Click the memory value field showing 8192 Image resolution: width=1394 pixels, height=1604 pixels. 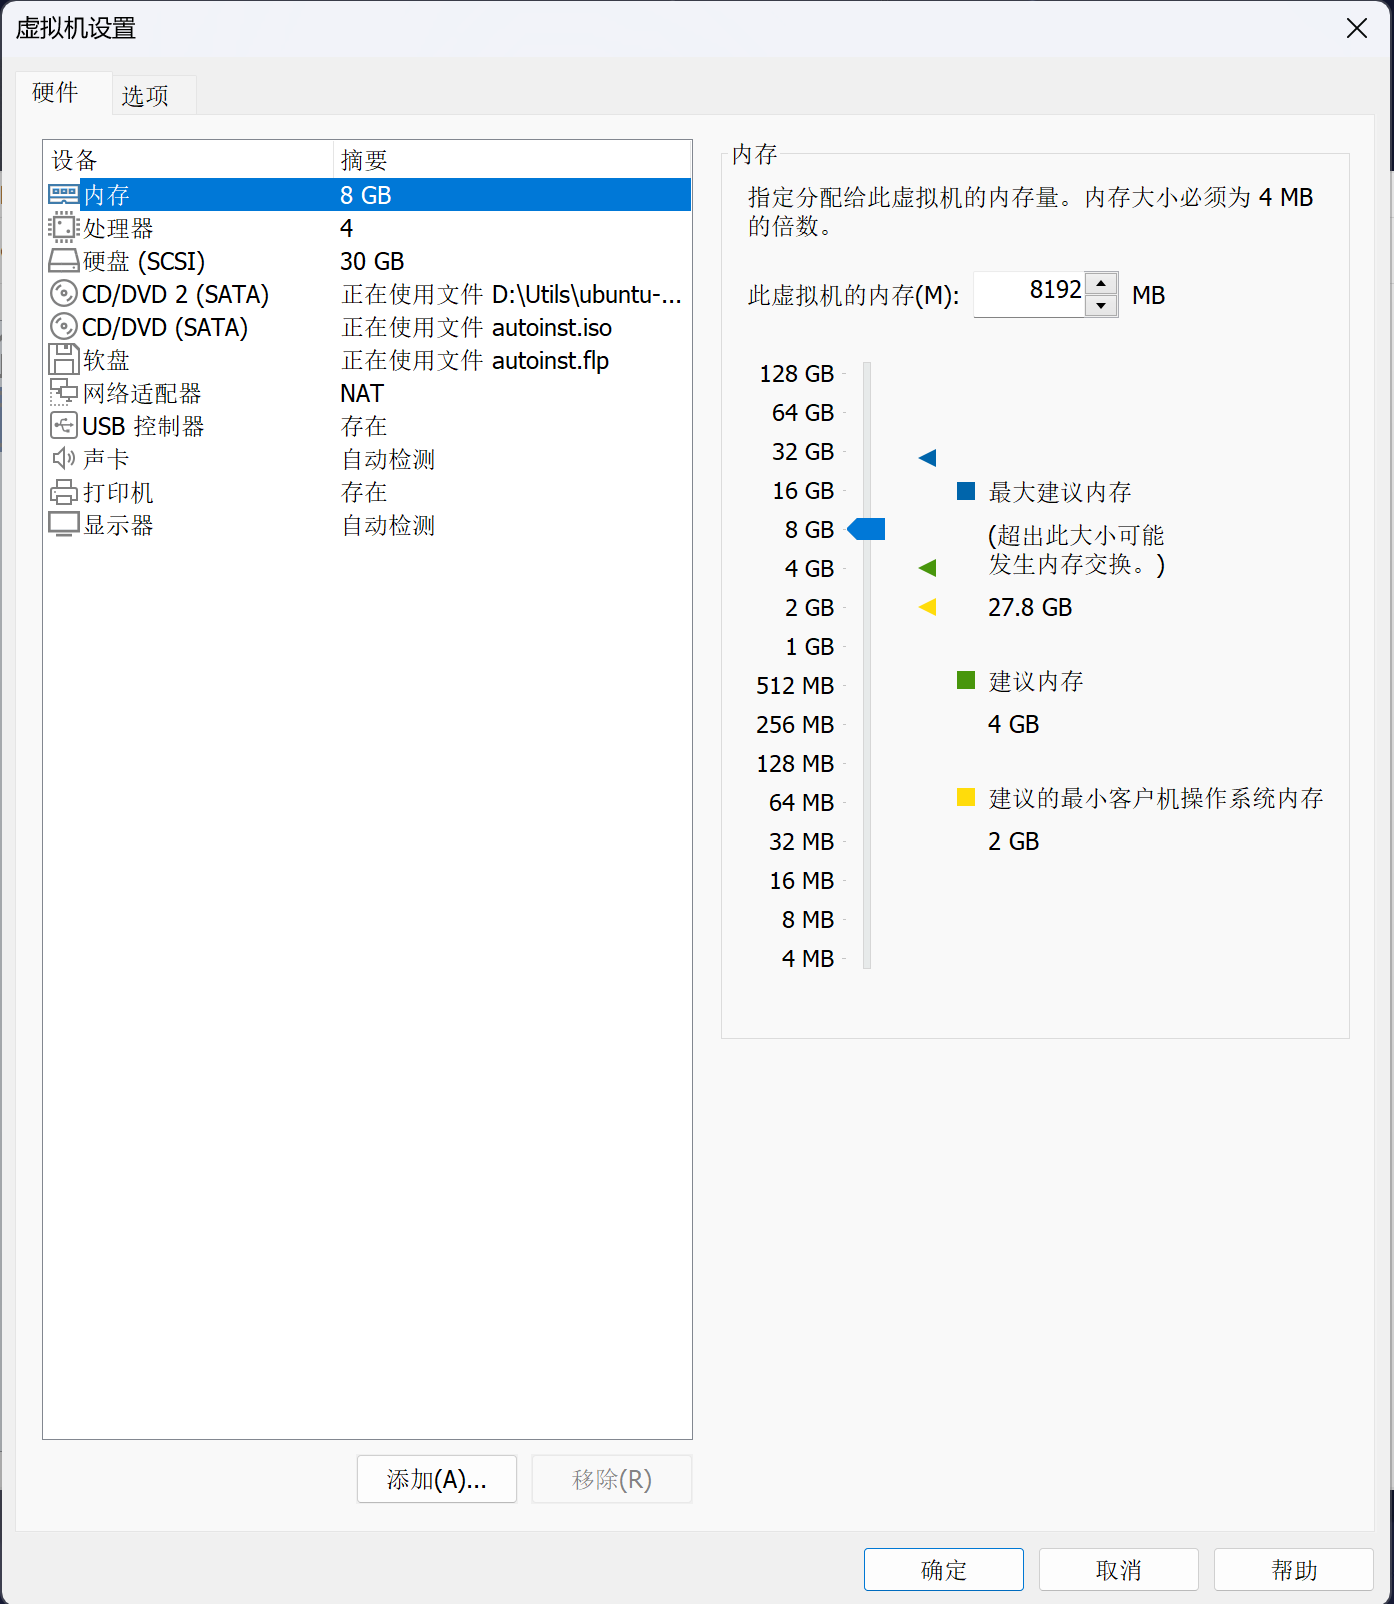pyautogui.click(x=1030, y=294)
